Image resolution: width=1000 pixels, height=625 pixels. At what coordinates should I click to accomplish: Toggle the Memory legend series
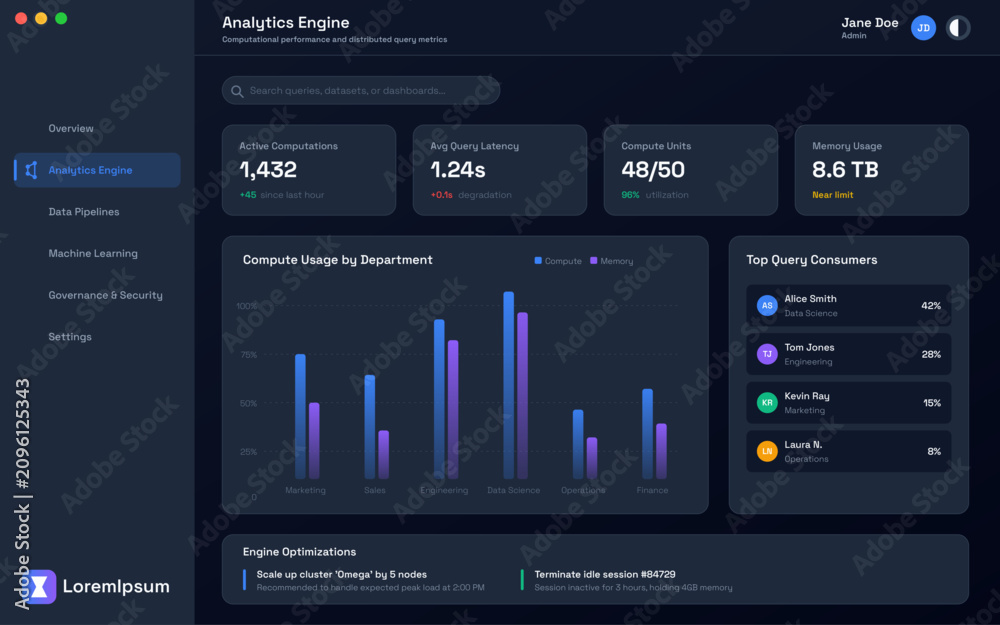point(612,261)
